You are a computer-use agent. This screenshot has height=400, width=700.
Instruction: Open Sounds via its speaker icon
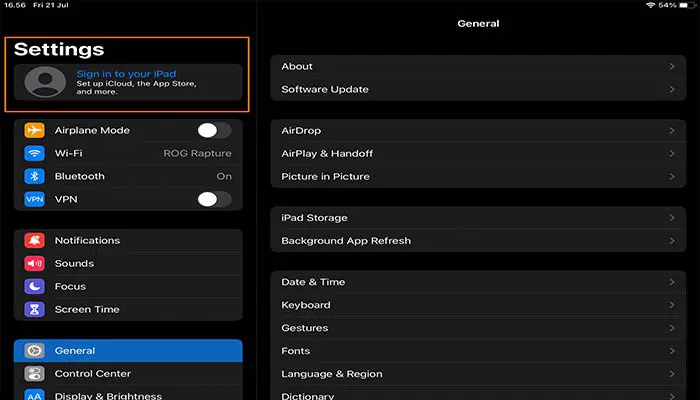tap(36, 264)
